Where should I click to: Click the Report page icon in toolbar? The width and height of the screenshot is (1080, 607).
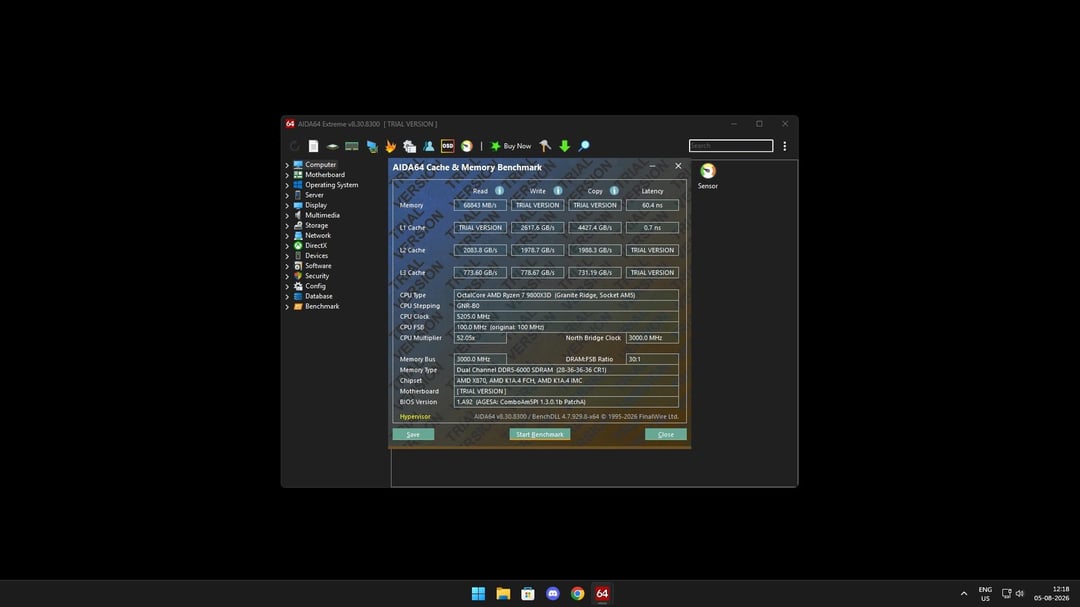[313, 146]
